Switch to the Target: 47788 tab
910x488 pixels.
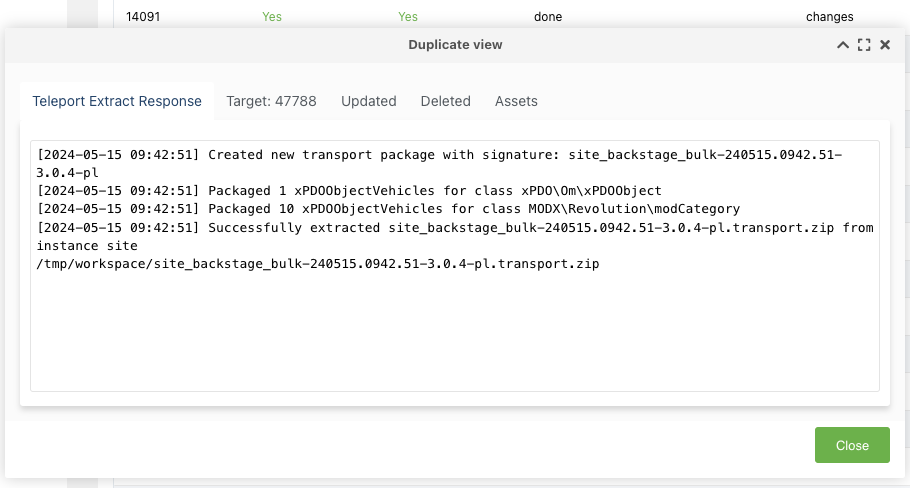click(271, 101)
